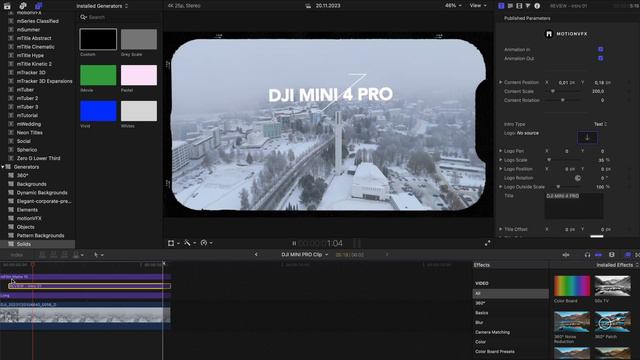Open the retime speedometer menu
Viewport: 640px width, 360px height.
click(206, 243)
